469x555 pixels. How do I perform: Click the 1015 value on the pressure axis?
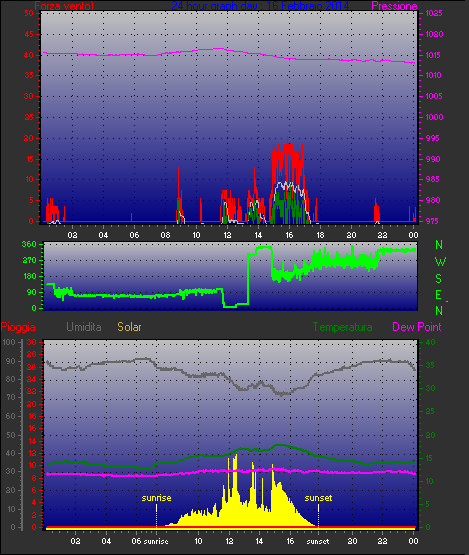(433, 55)
